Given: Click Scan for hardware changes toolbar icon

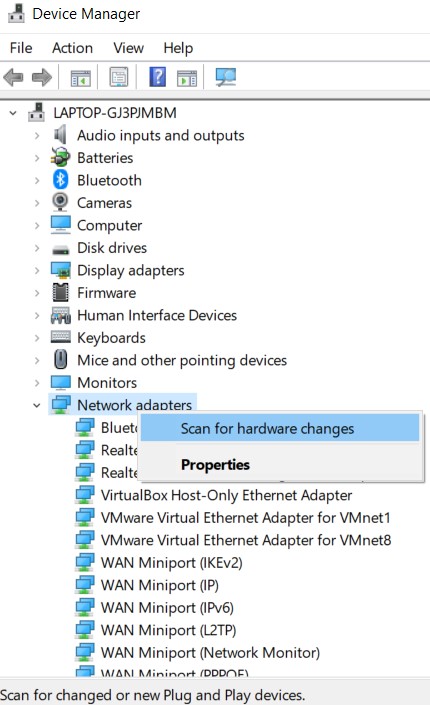Looking at the screenshot, I should click(226, 77).
